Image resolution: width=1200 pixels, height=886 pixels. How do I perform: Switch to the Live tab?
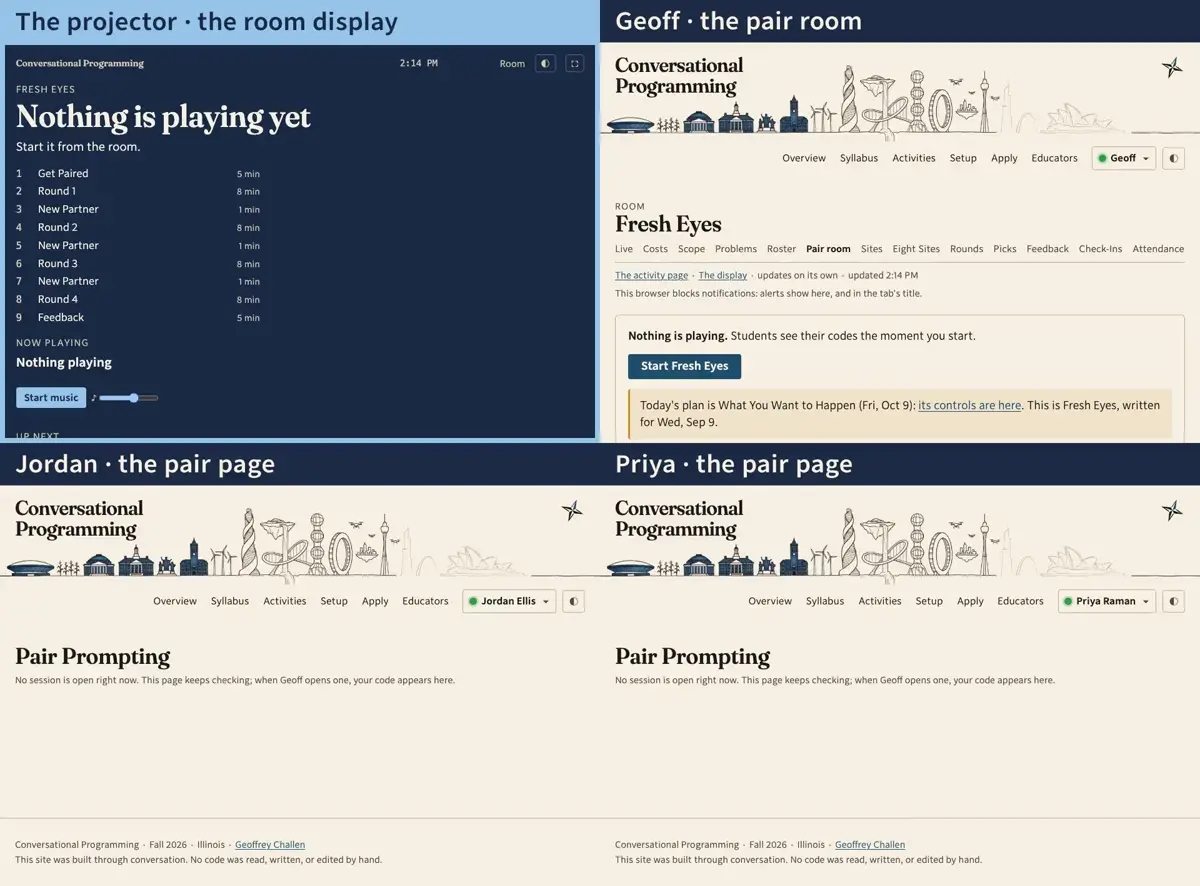tap(624, 249)
